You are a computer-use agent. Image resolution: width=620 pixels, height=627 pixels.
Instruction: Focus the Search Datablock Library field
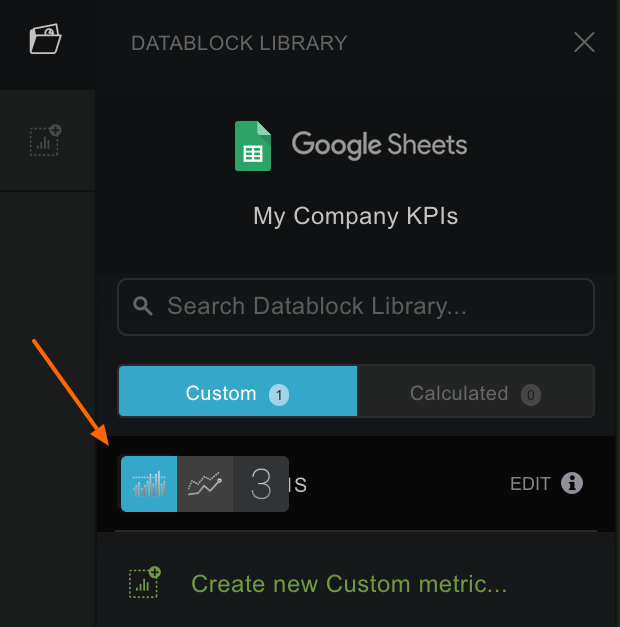click(x=370, y=306)
